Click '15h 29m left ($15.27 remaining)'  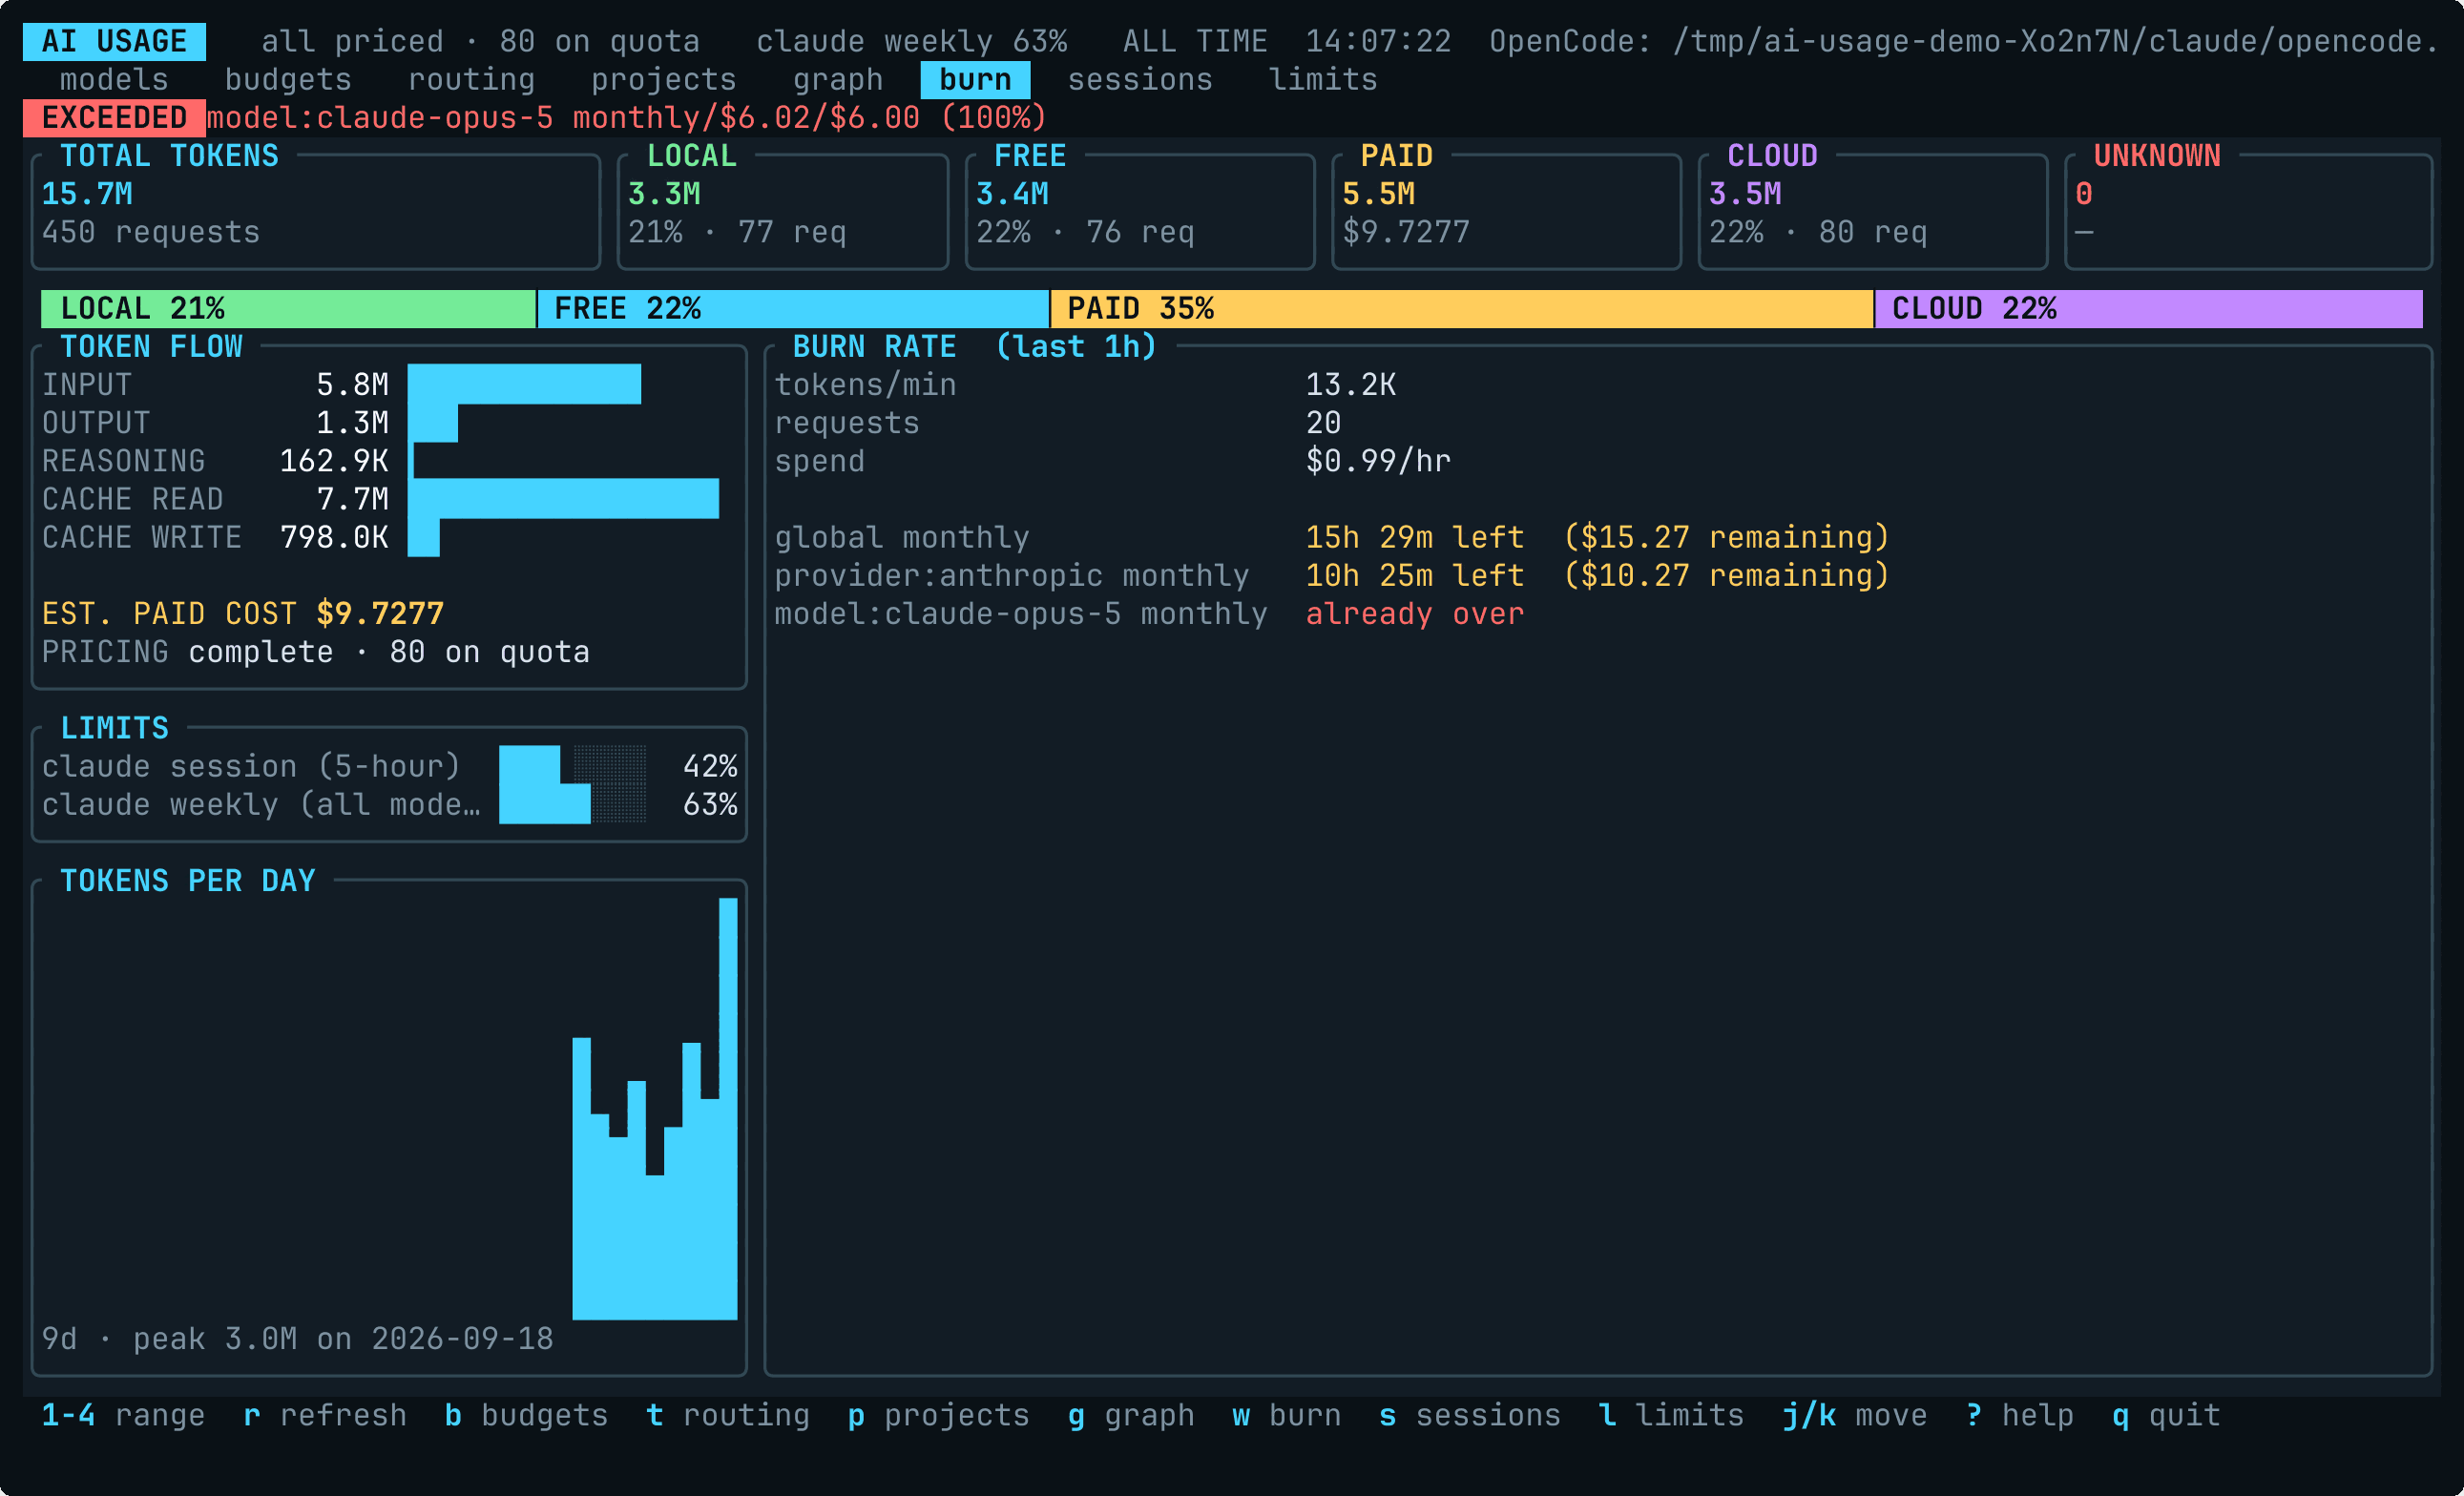pos(1598,537)
